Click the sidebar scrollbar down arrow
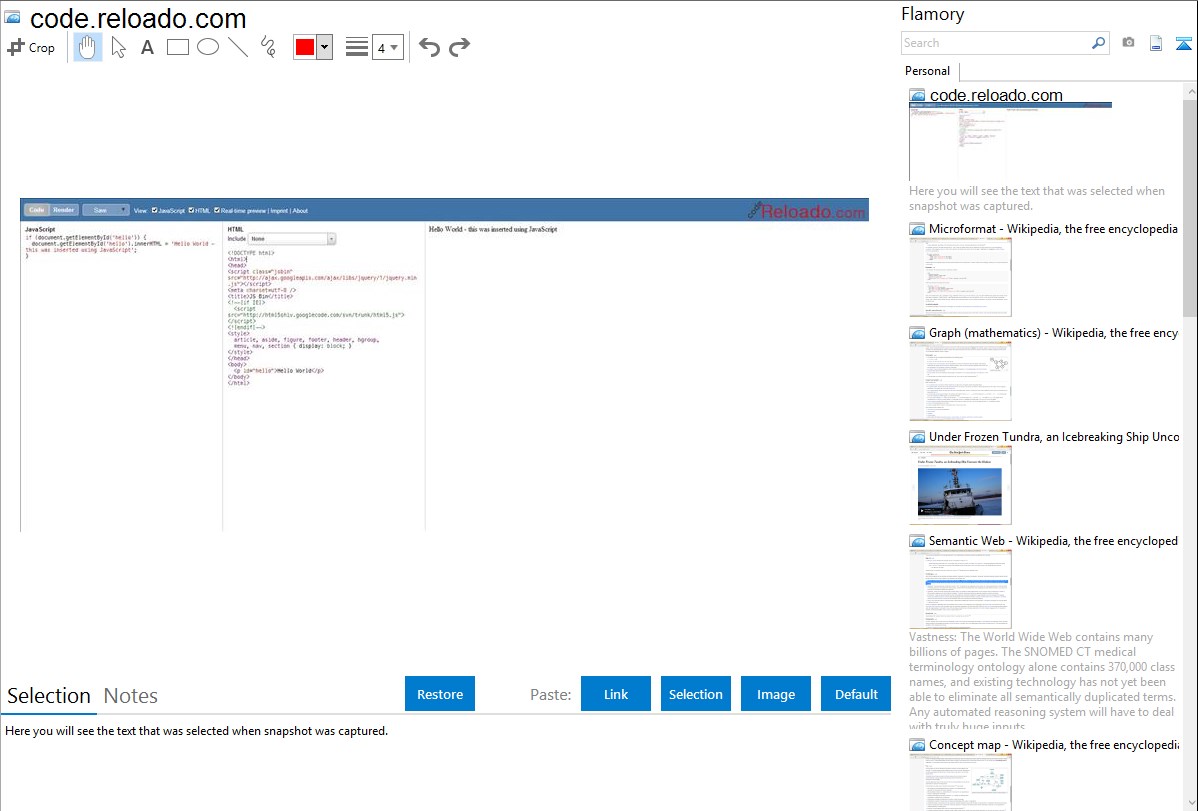This screenshot has height=811, width=1198. tap(1190, 803)
